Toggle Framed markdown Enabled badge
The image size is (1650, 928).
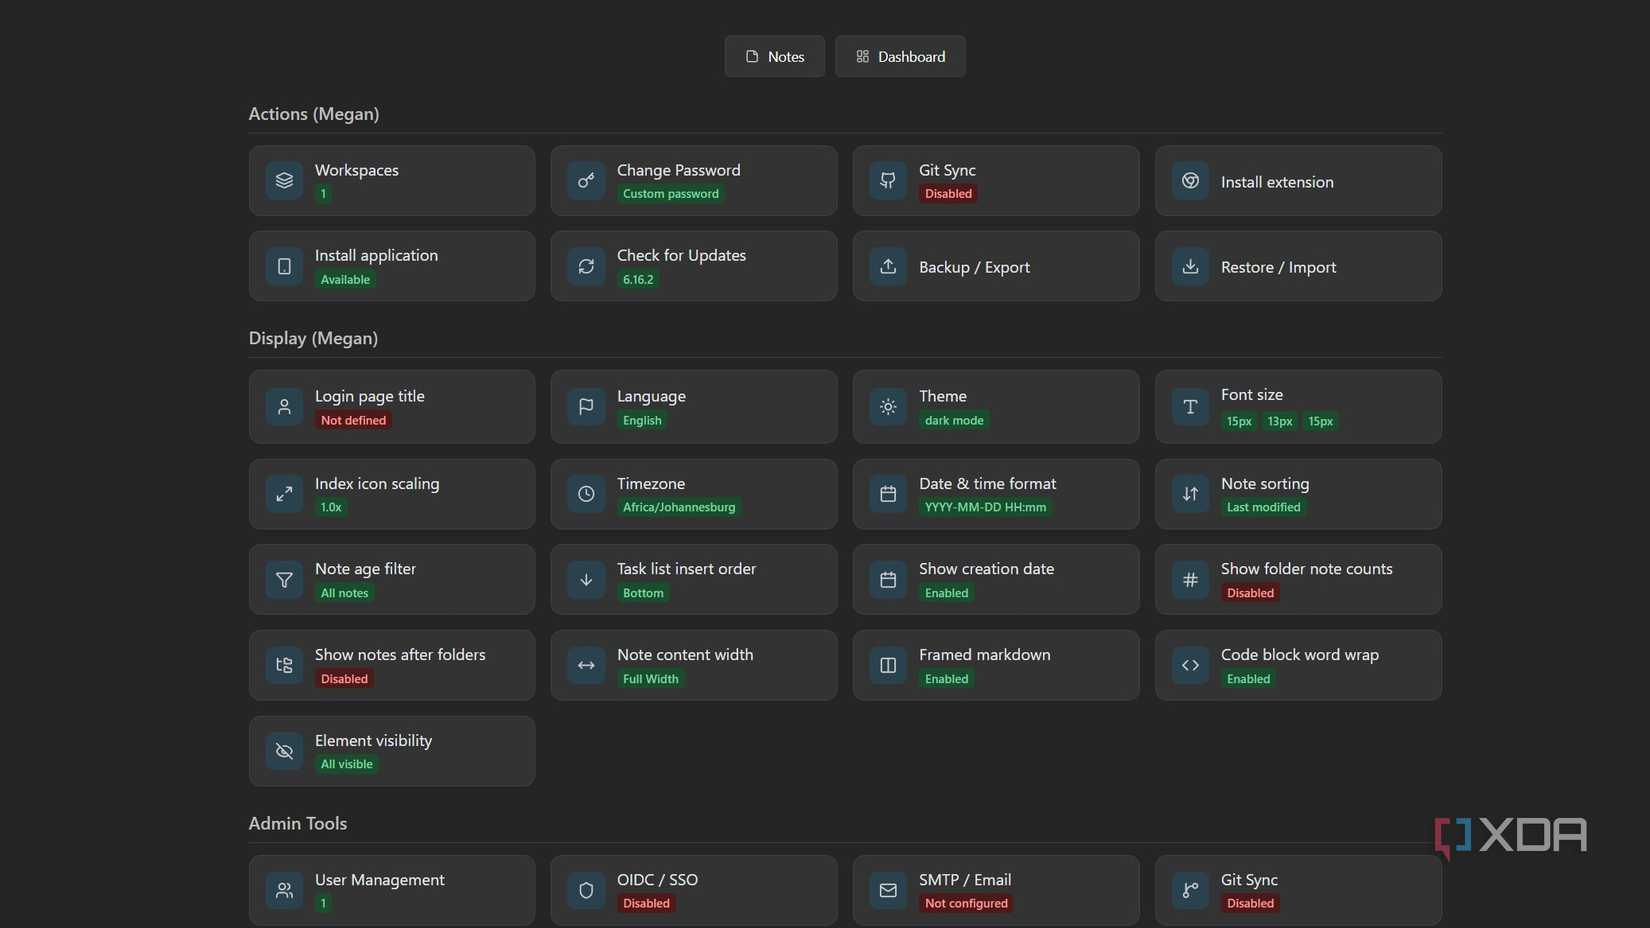click(x=946, y=679)
